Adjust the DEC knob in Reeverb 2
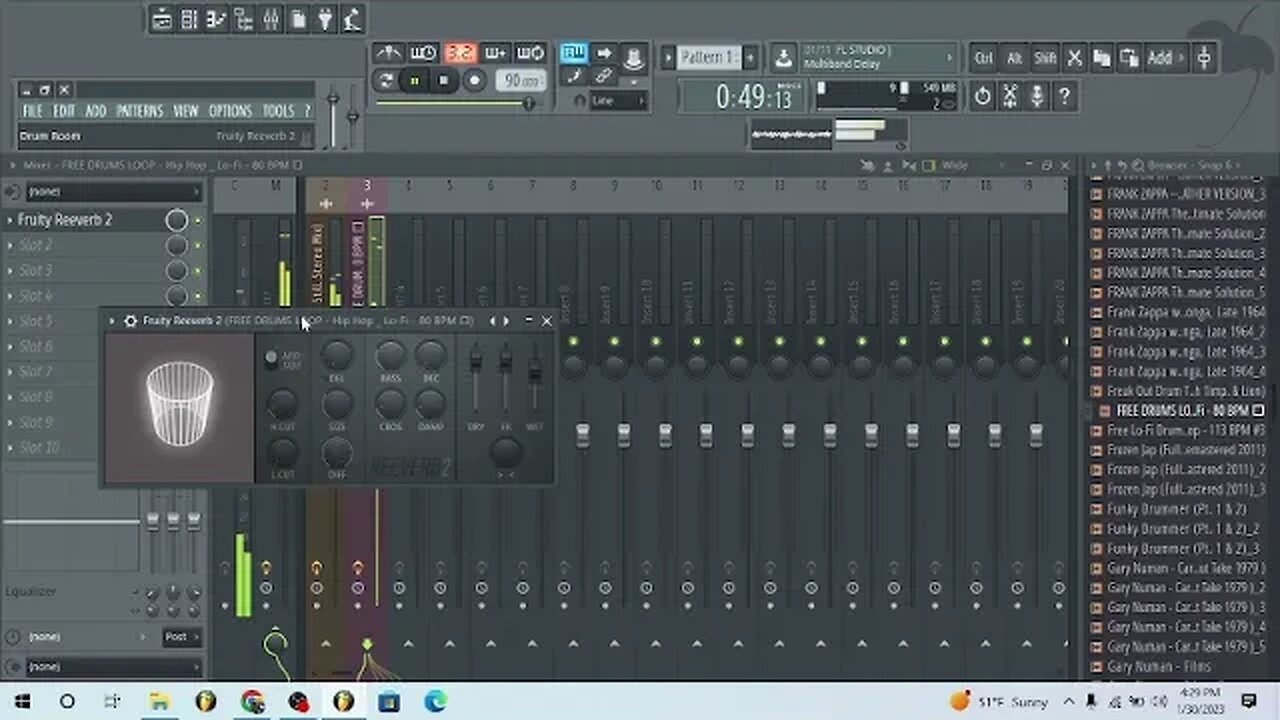This screenshot has height=720, width=1280. tap(431, 354)
